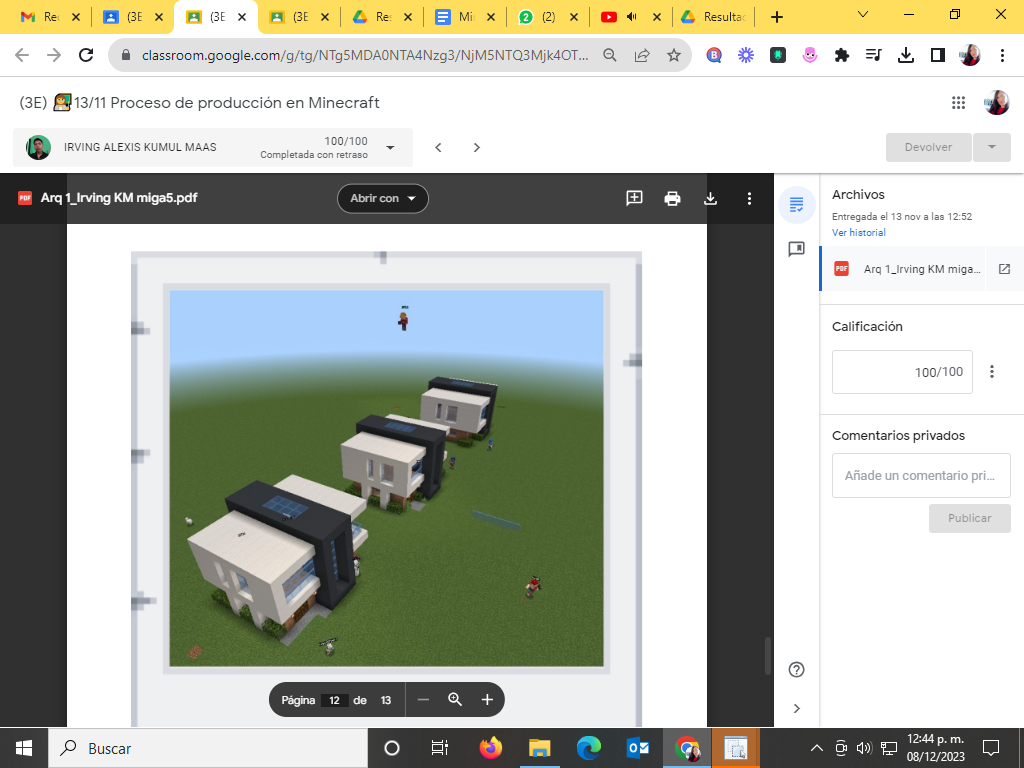
Task: Open the volume control in tray
Action: [x=864, y=748]
